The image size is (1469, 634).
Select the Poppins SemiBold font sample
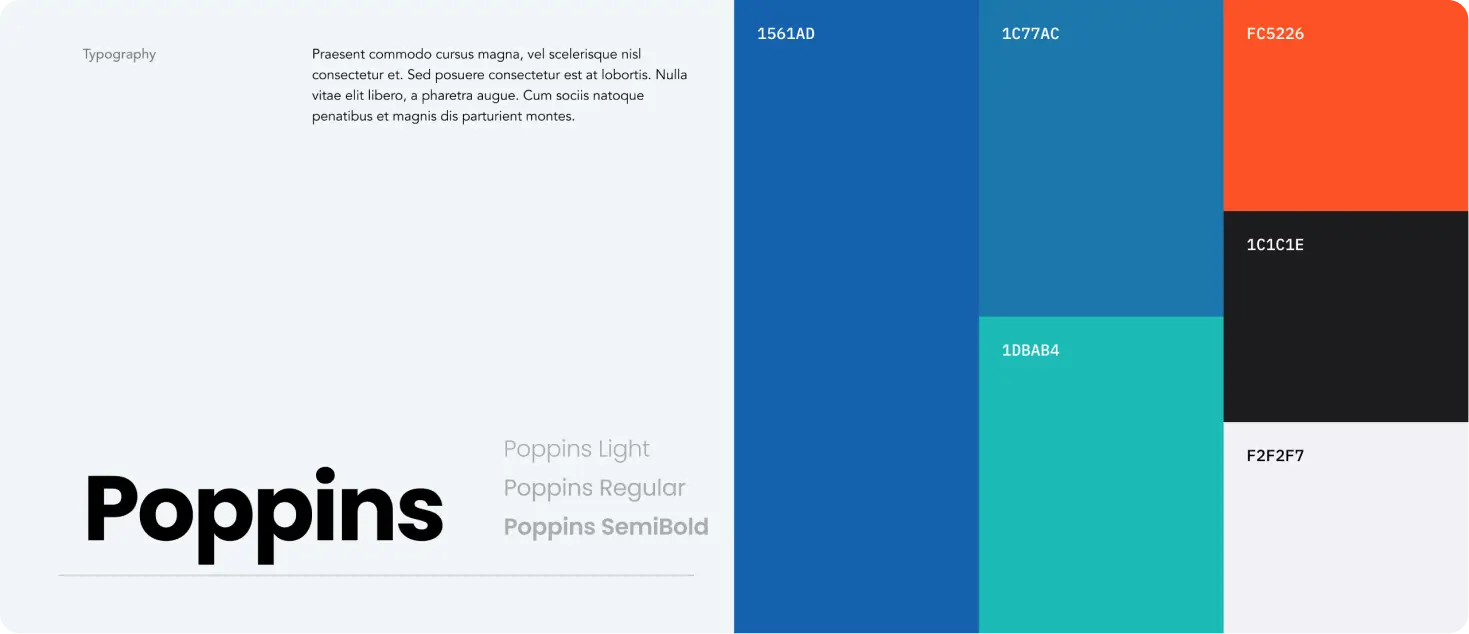click(606, 527)
